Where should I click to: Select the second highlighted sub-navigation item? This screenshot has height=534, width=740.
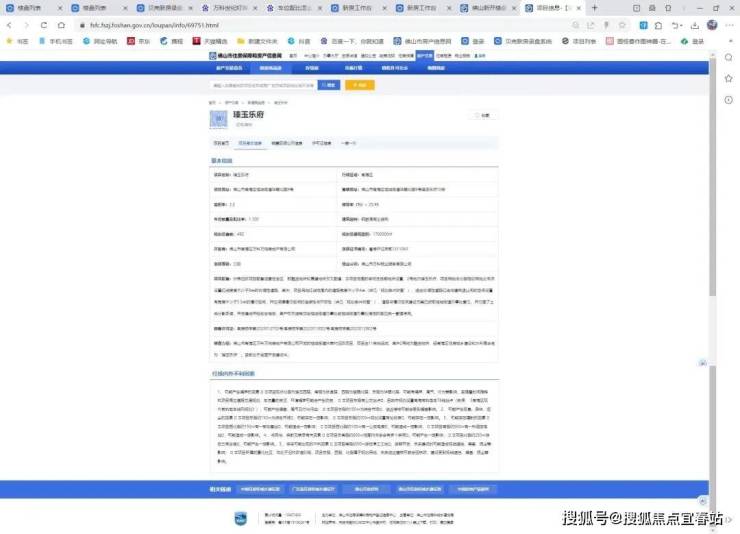[271, 68]
